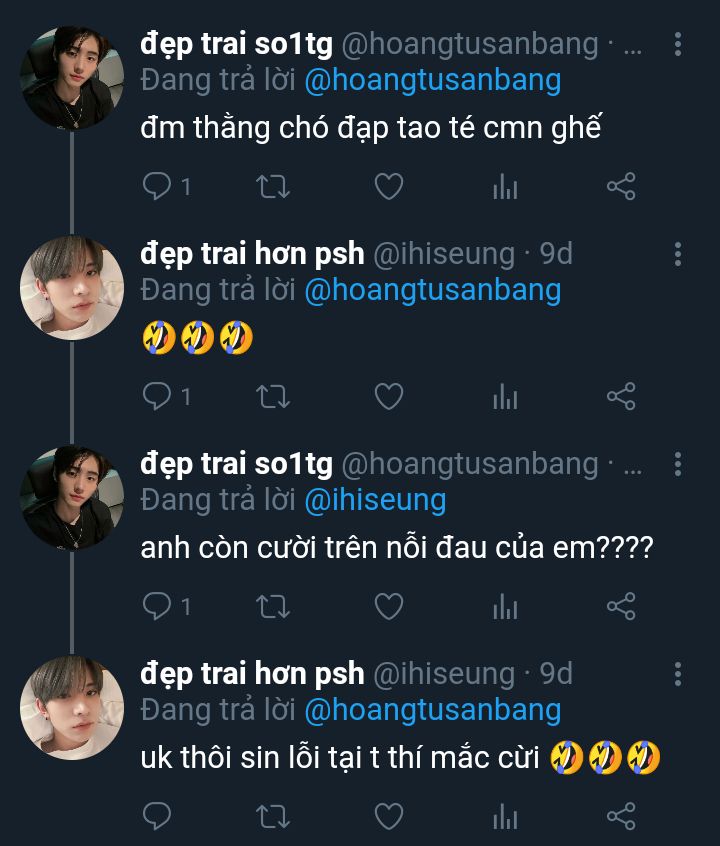Tap the first tweet's profile avatar
The height and width of the screenshot is (846, 720).
(72, 79)
